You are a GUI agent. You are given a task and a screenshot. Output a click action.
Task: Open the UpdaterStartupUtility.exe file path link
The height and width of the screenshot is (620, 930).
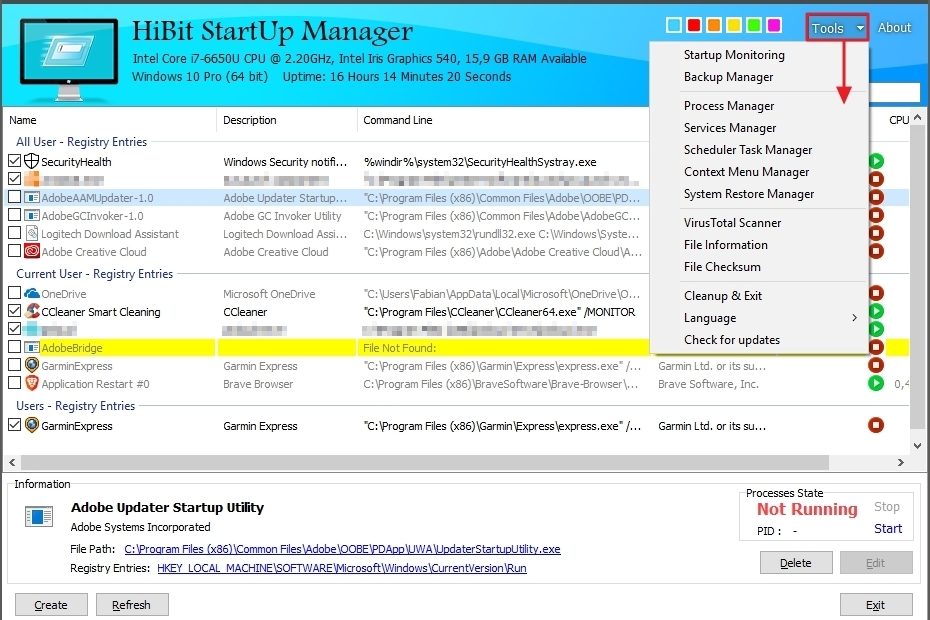click(342, 549)
